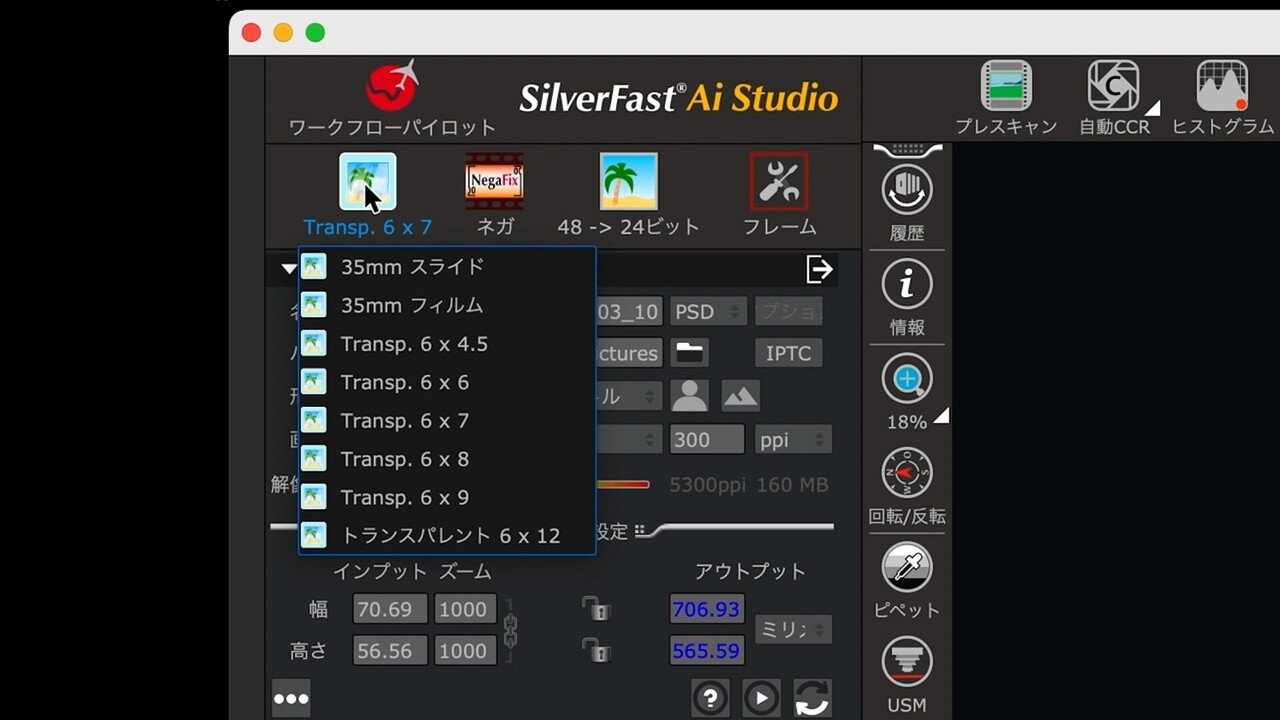Select the portrait person preset icon
This screenshot has width=1280, height=720.
pyautogui.click(x=690, y=396)
